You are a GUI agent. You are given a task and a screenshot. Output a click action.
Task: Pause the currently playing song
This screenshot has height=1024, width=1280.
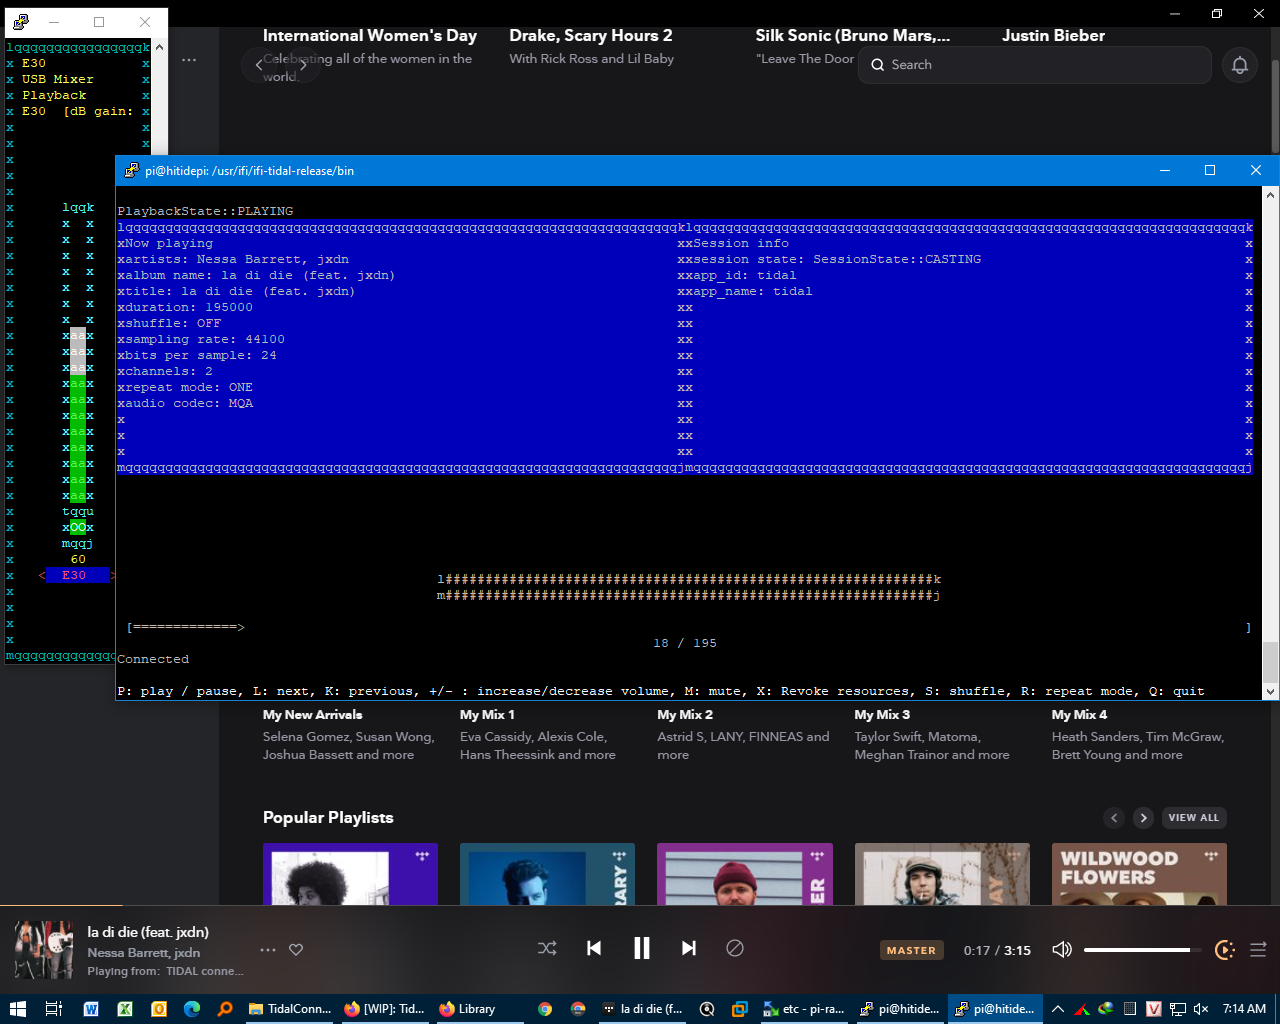[642, 948]
